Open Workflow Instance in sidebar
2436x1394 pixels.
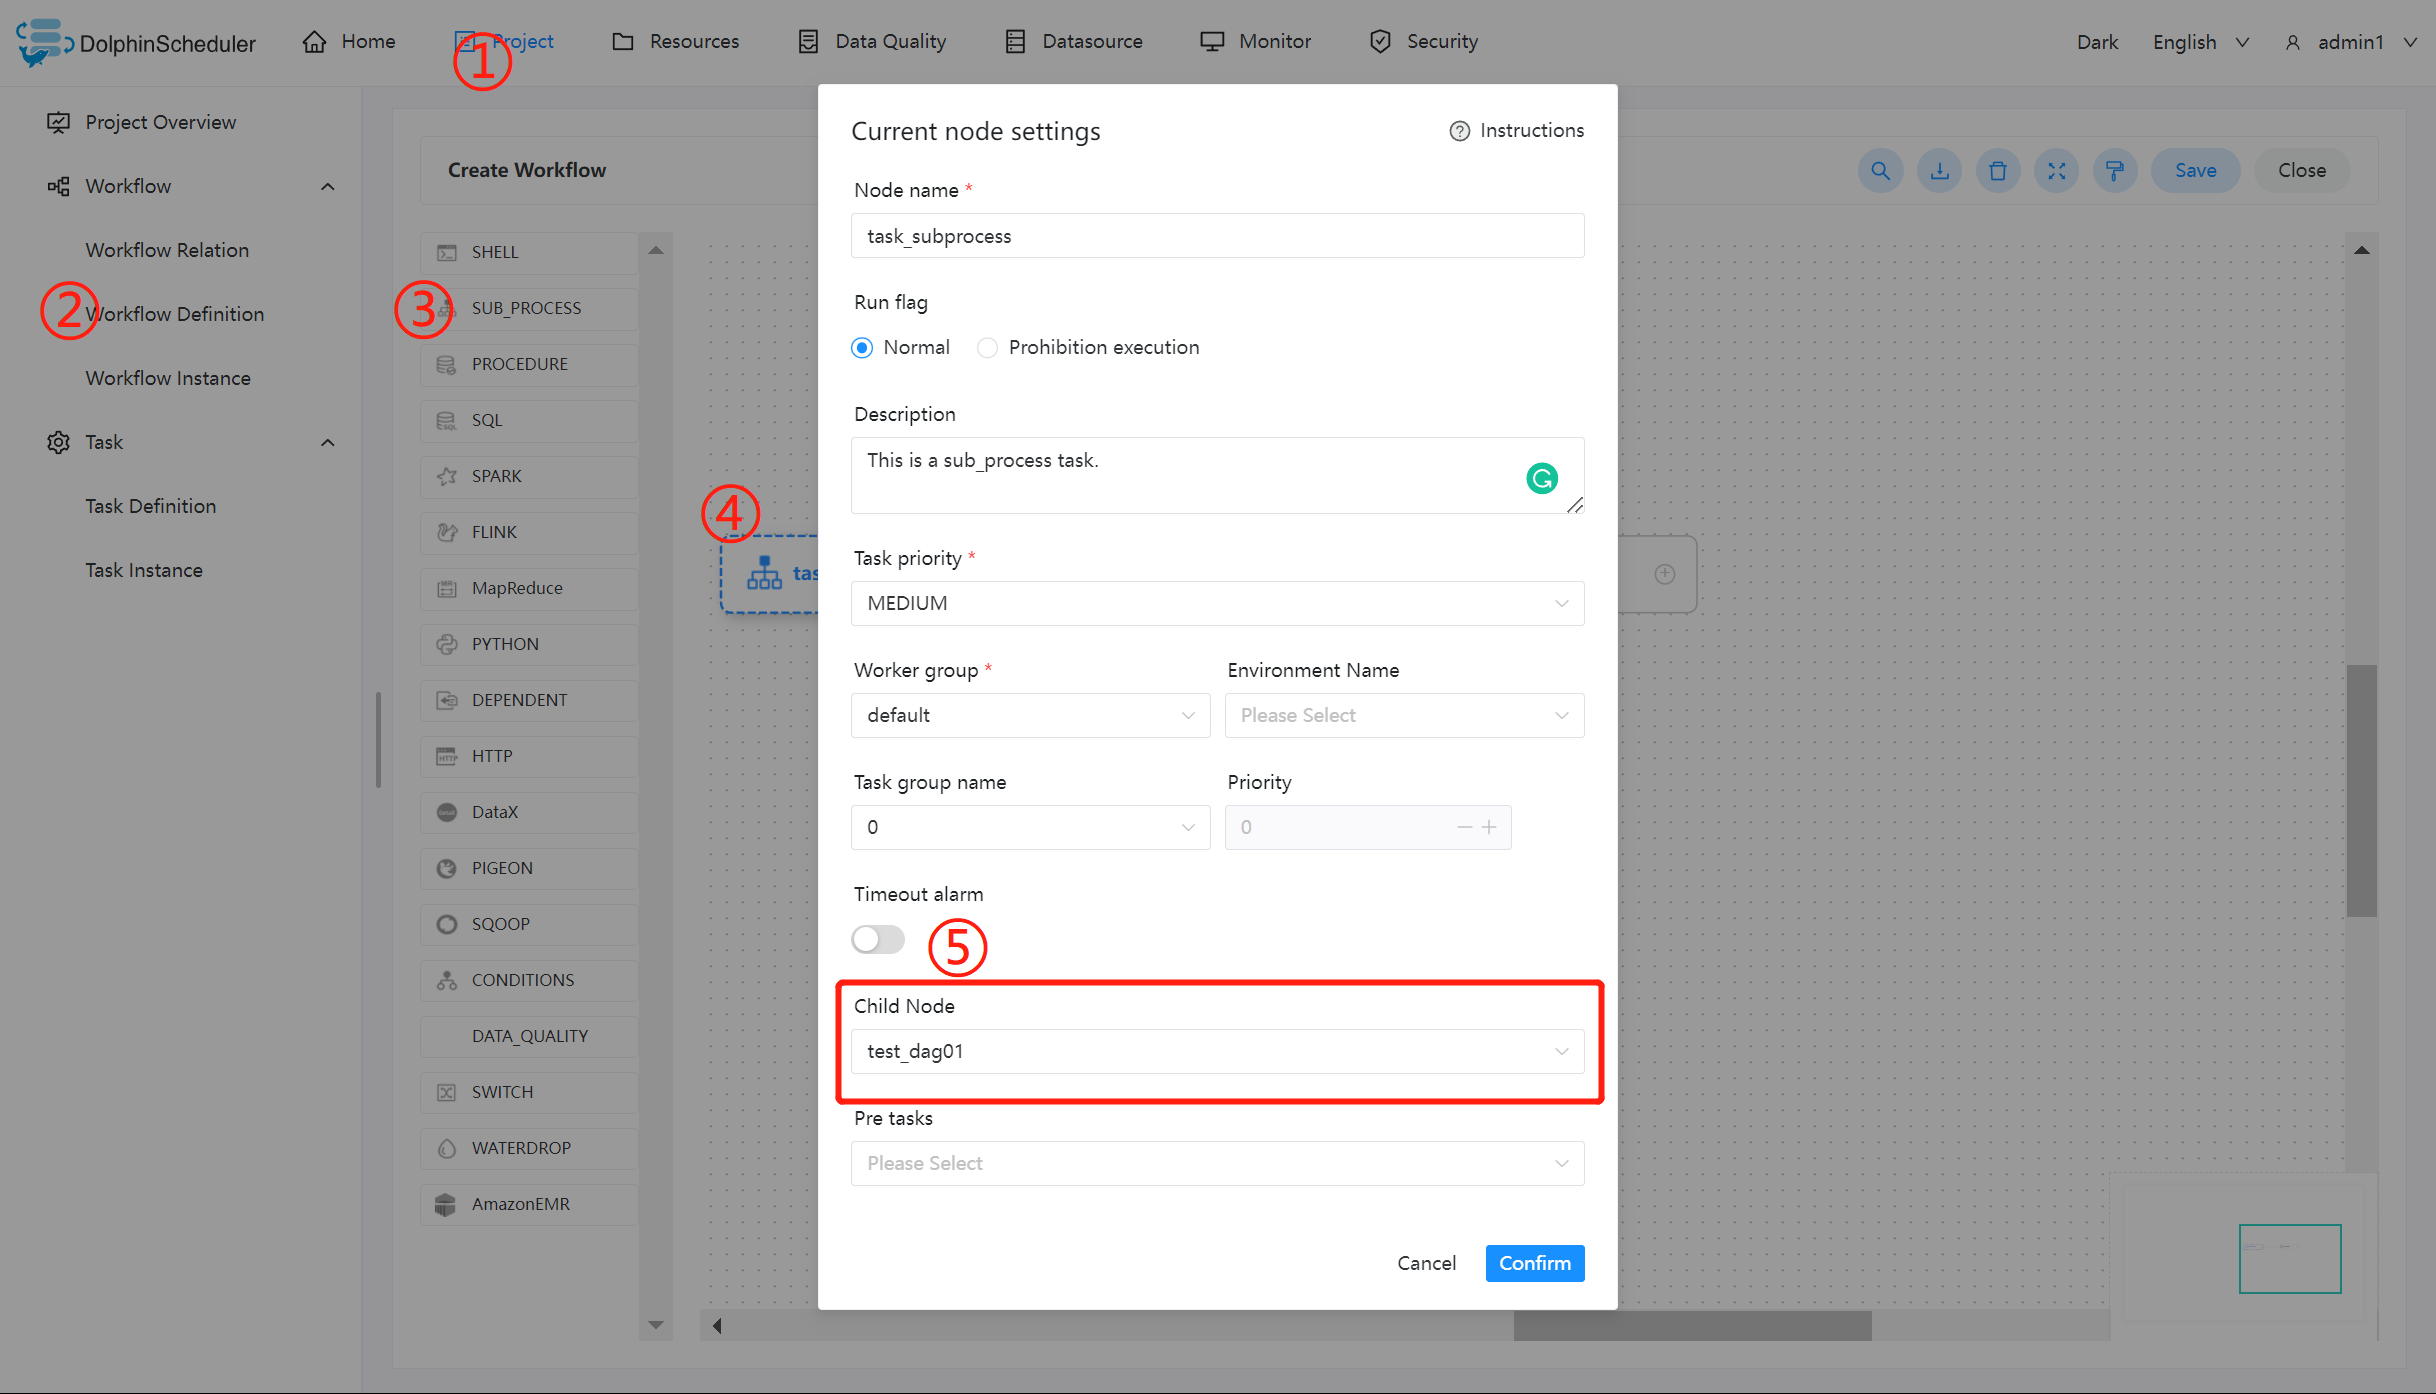pos(168,378)
